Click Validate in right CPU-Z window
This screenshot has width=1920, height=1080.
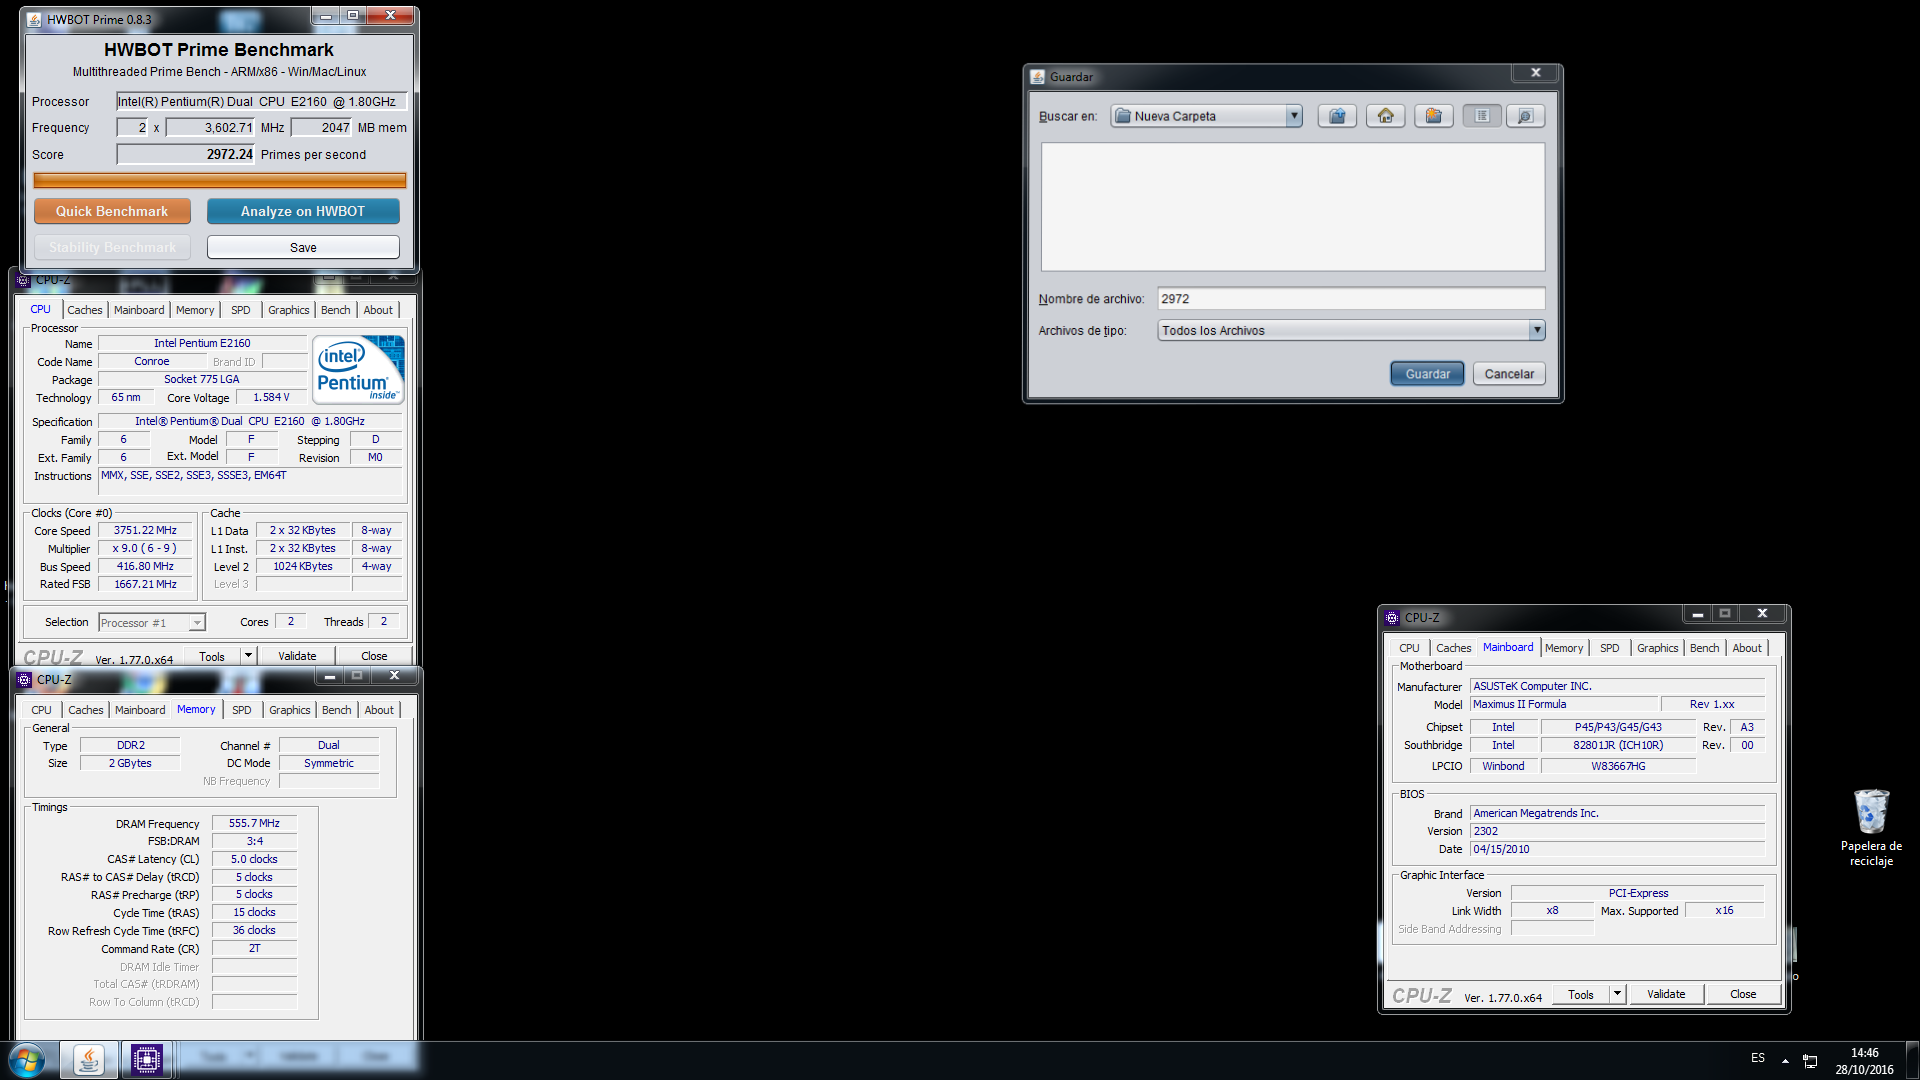click(1666, 995)
